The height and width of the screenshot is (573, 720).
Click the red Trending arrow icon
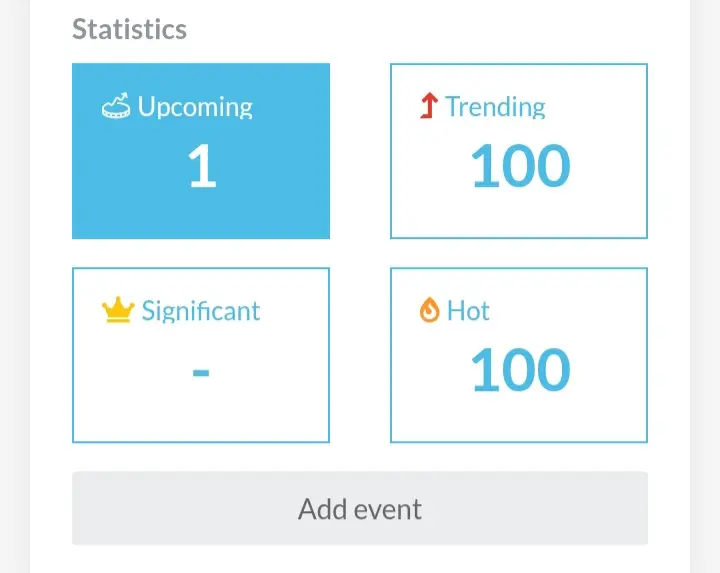[x=429, y=106]
